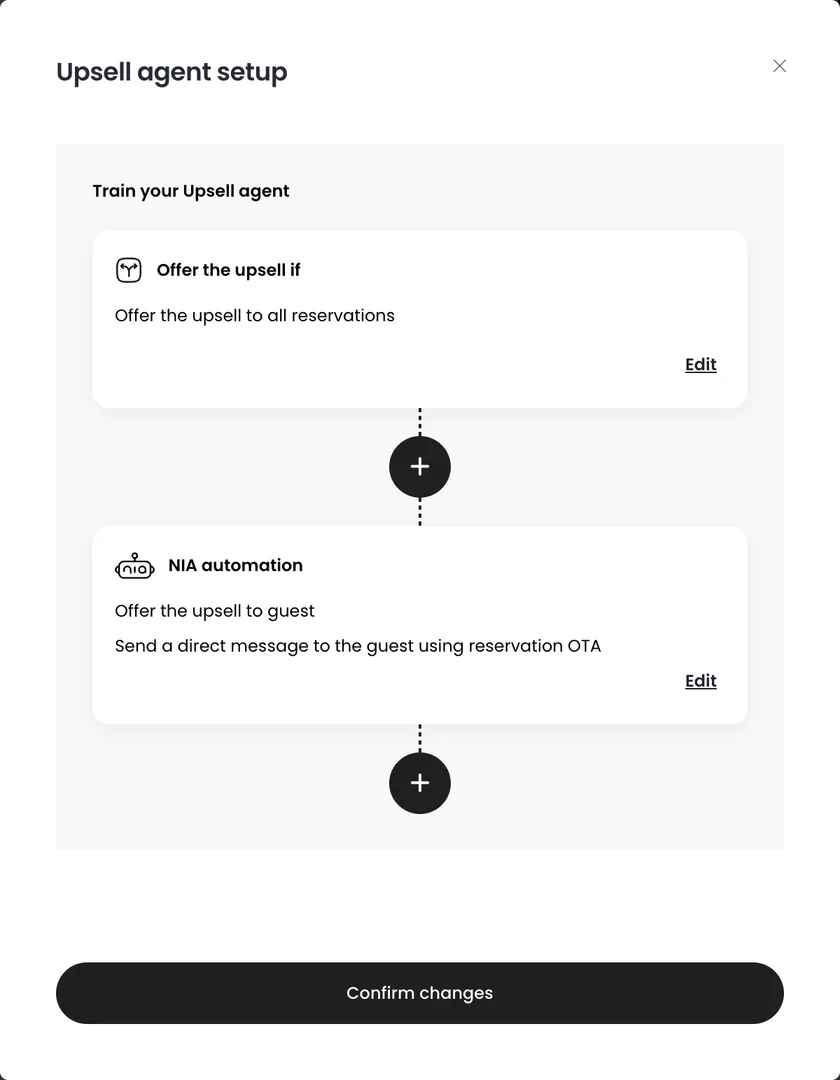Click the NIA automation step card
This screenshot has height=1080, width=840.
pyautogui.click(x=419, y=625)
